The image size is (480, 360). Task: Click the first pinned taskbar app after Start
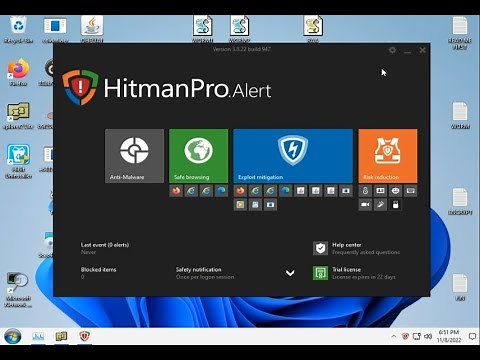[x=38, y=336]
